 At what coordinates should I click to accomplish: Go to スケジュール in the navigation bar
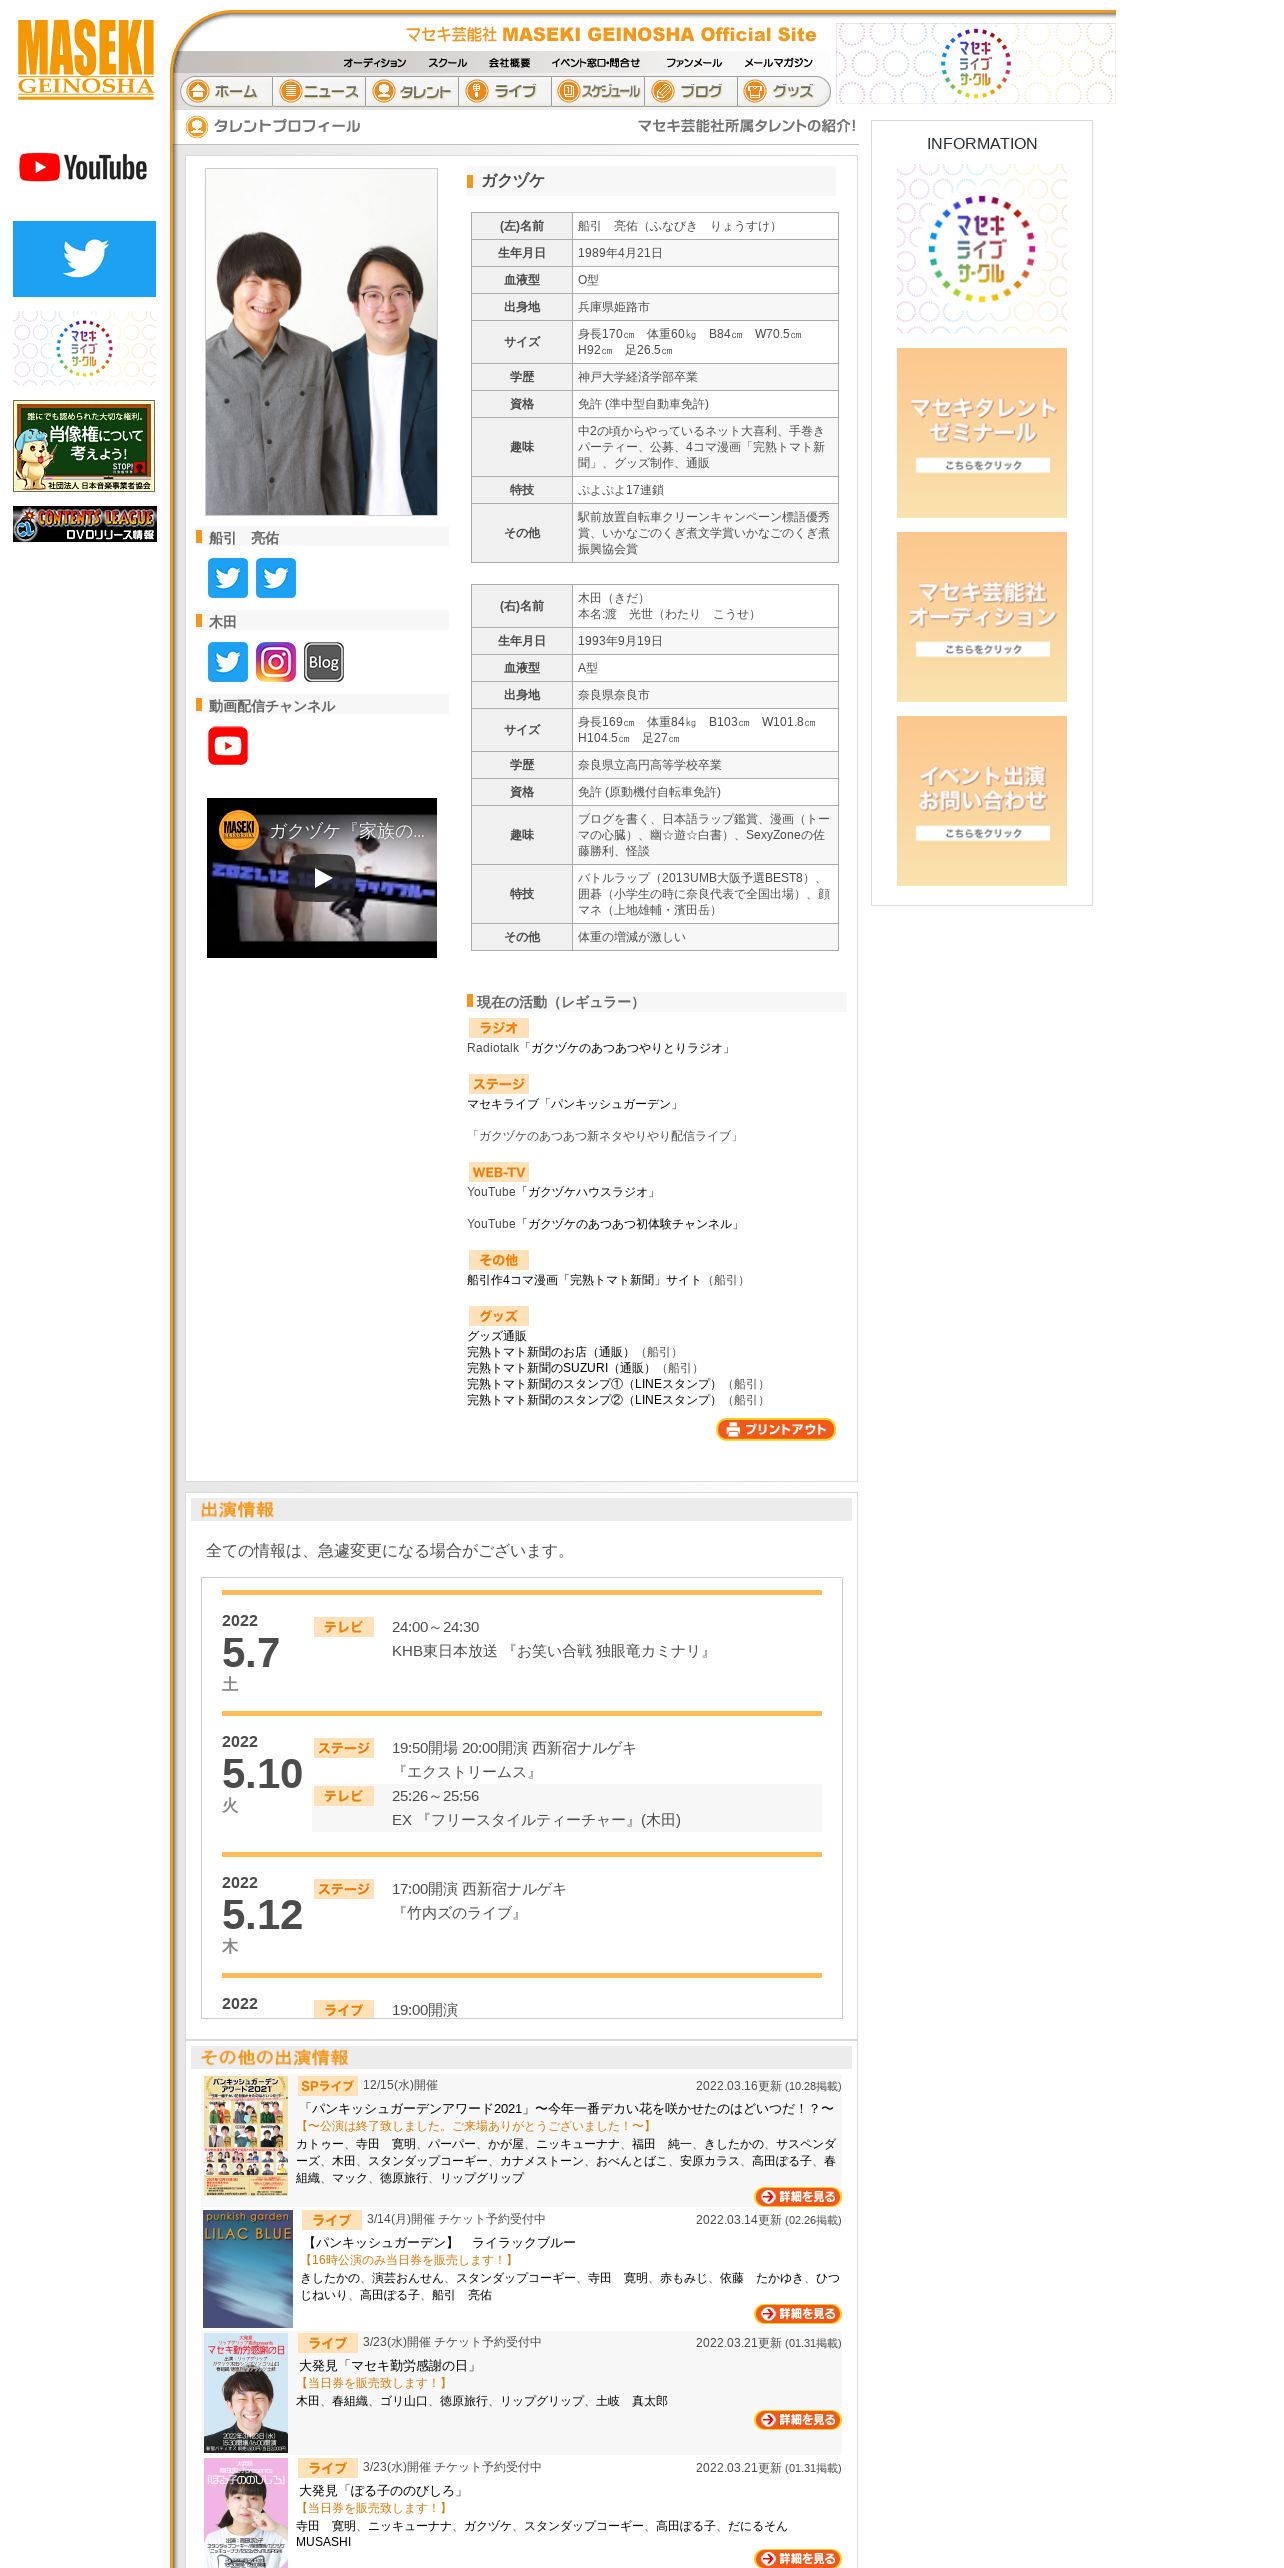tap(598, 91)
